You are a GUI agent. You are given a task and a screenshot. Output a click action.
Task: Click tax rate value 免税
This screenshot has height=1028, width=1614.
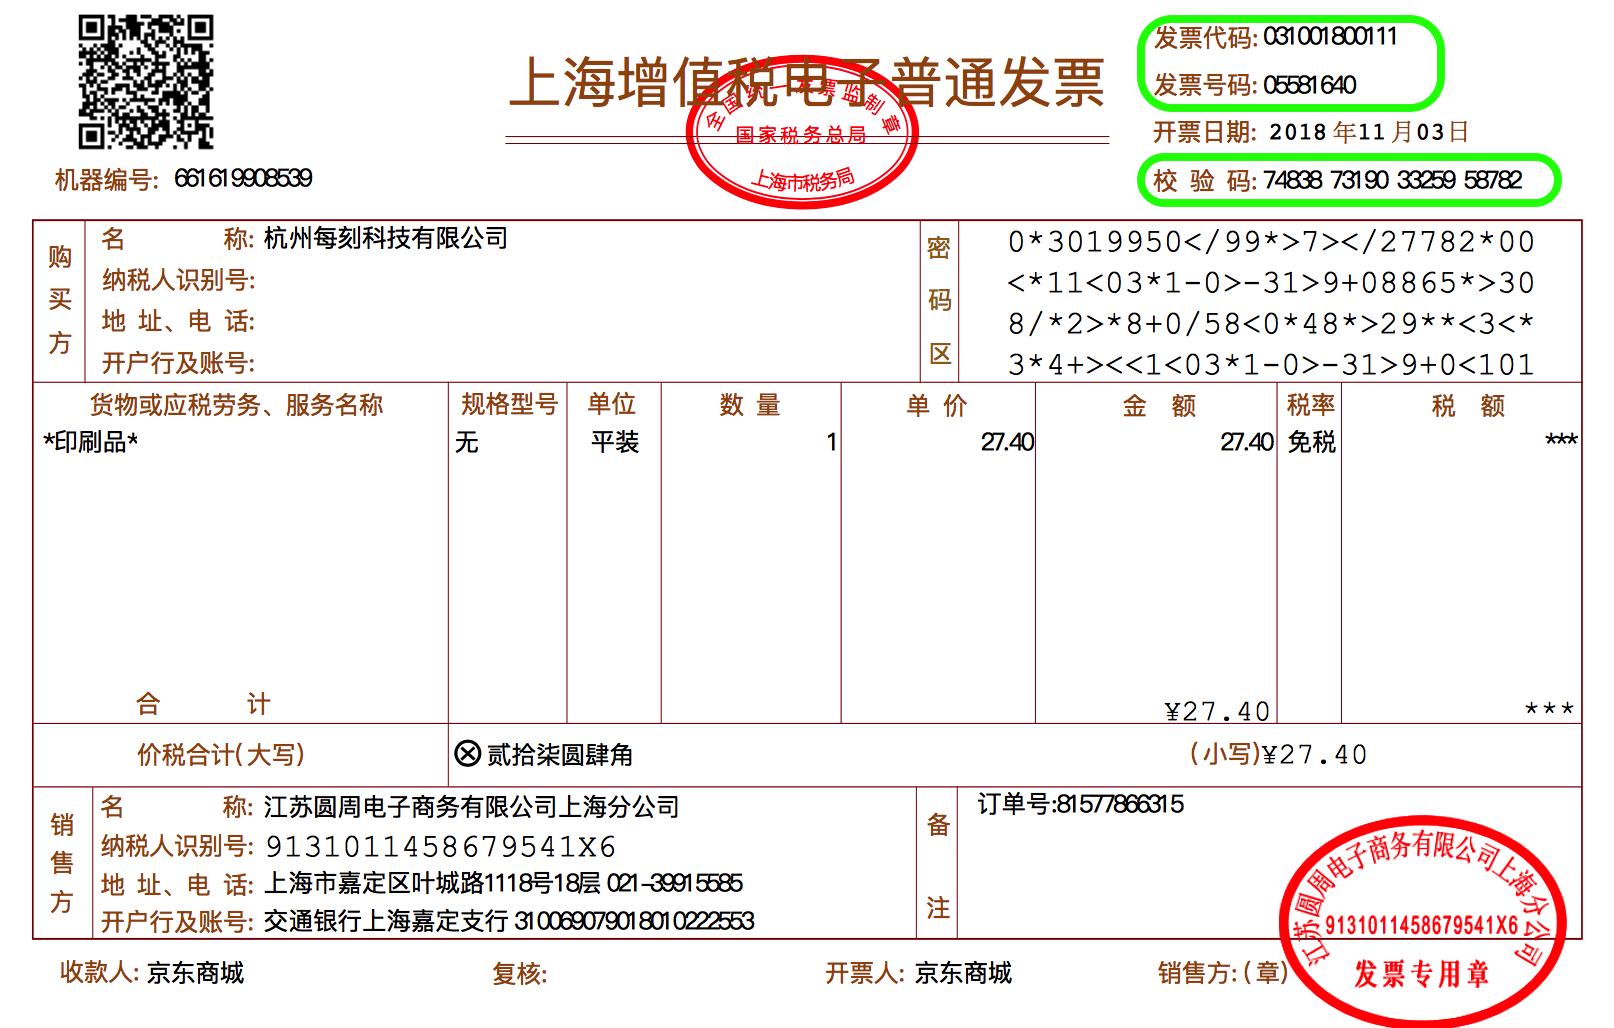(x=1311, y=442)
